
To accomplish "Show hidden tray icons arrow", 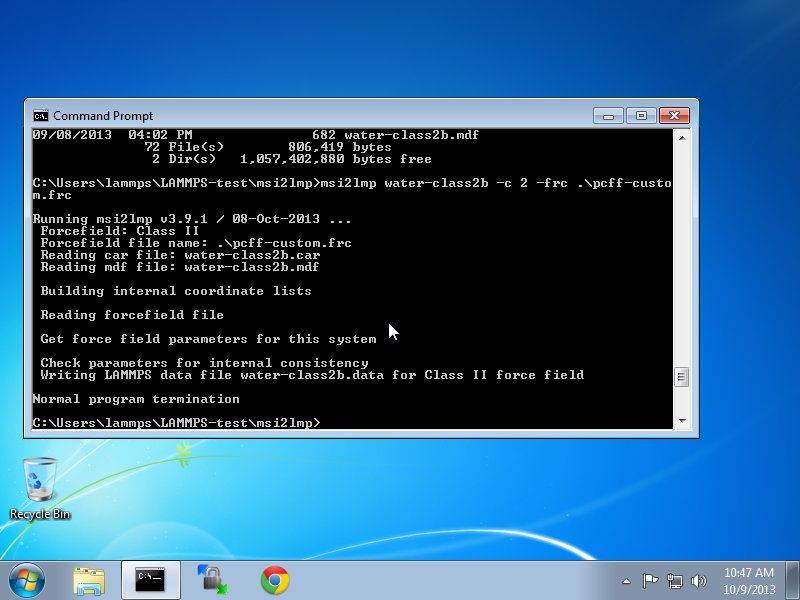I will click(x=627, y=581).
